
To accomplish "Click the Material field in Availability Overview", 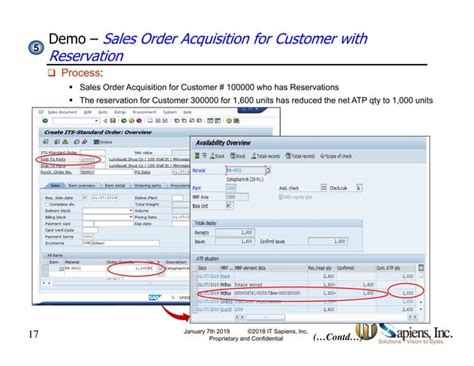I will coord(245,170).
